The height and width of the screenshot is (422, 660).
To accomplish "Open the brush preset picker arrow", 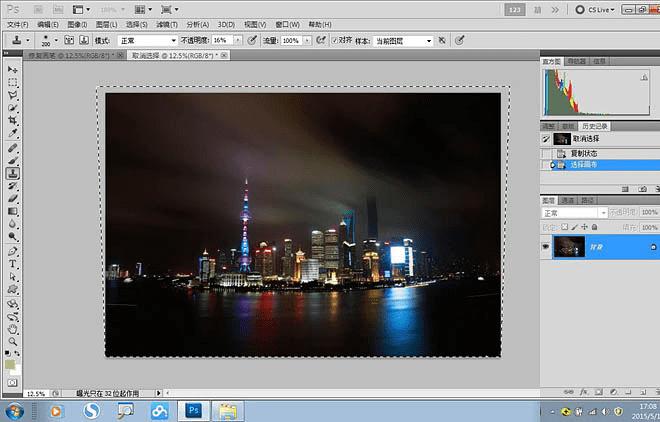I will (56, 40).
